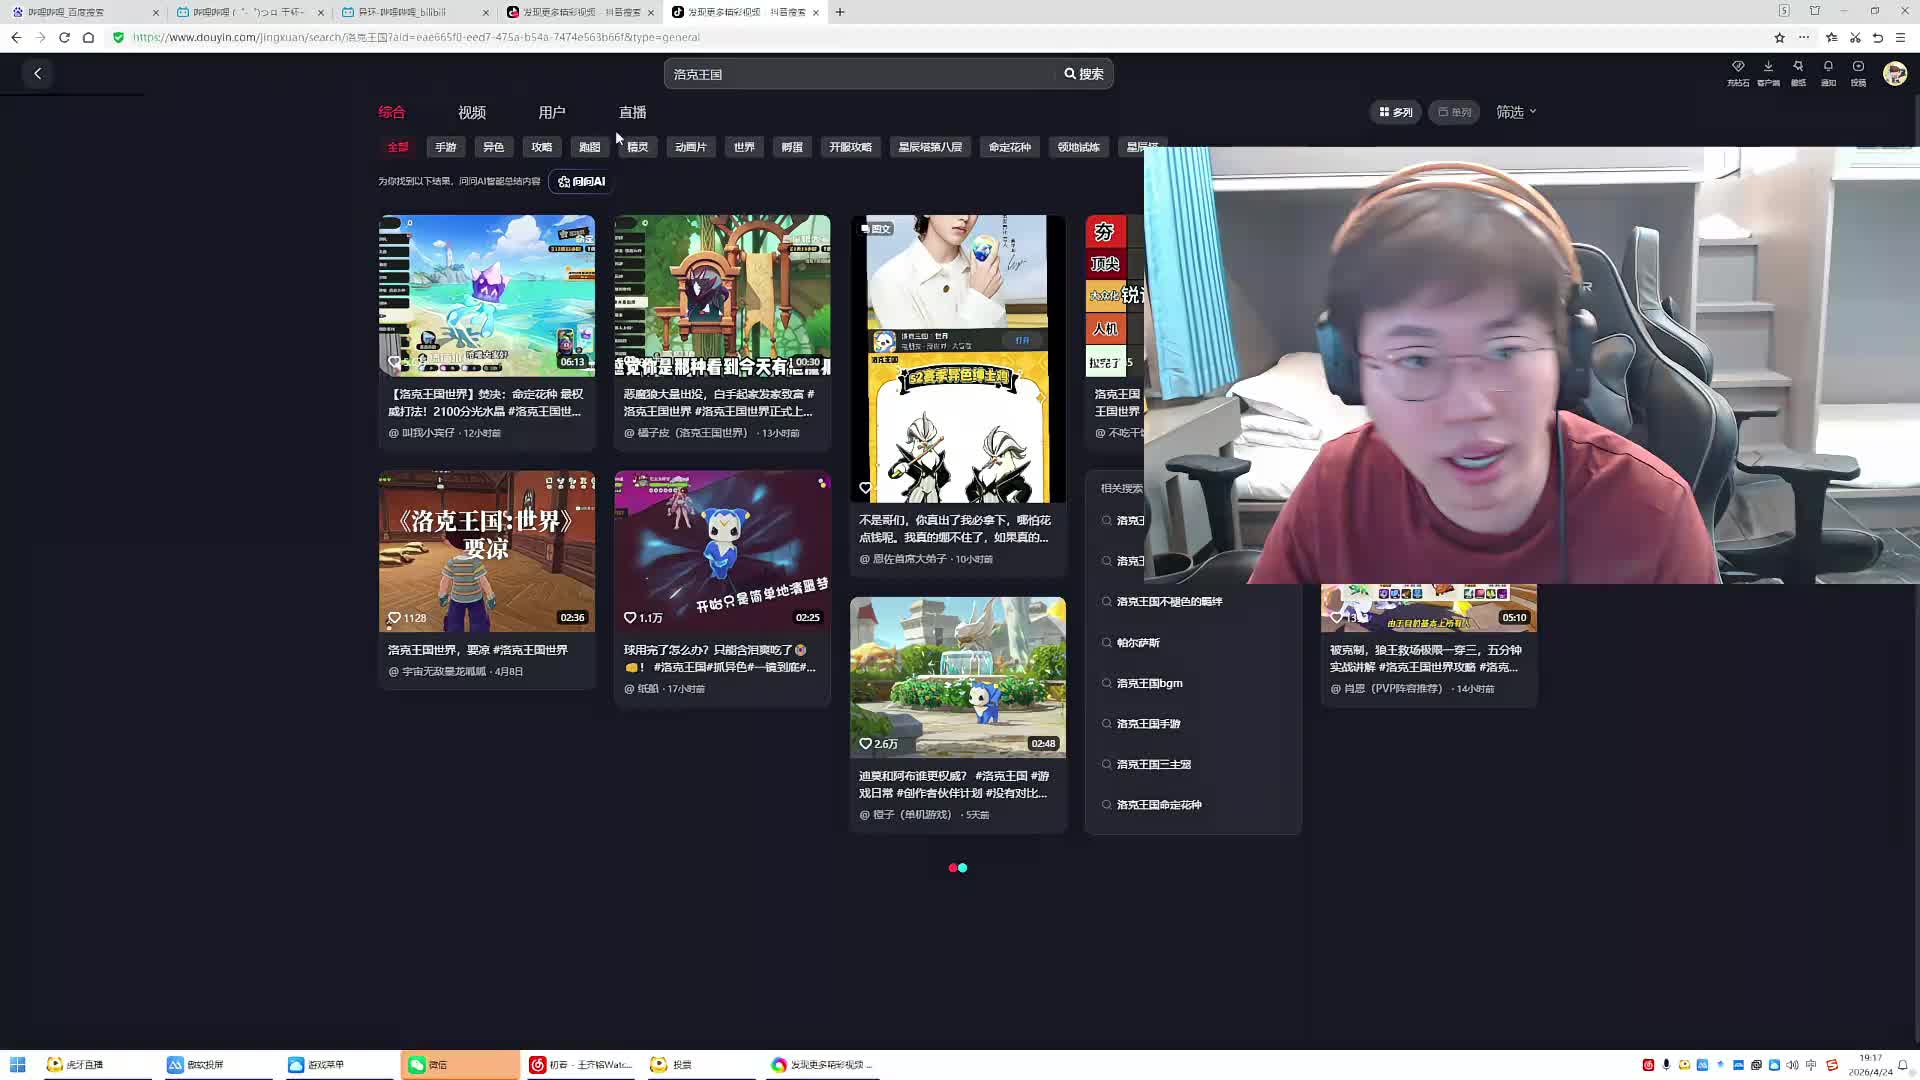Click the 搜索 search magnifier button
Screen dimensions: 1920x1080
point(1084,74)
